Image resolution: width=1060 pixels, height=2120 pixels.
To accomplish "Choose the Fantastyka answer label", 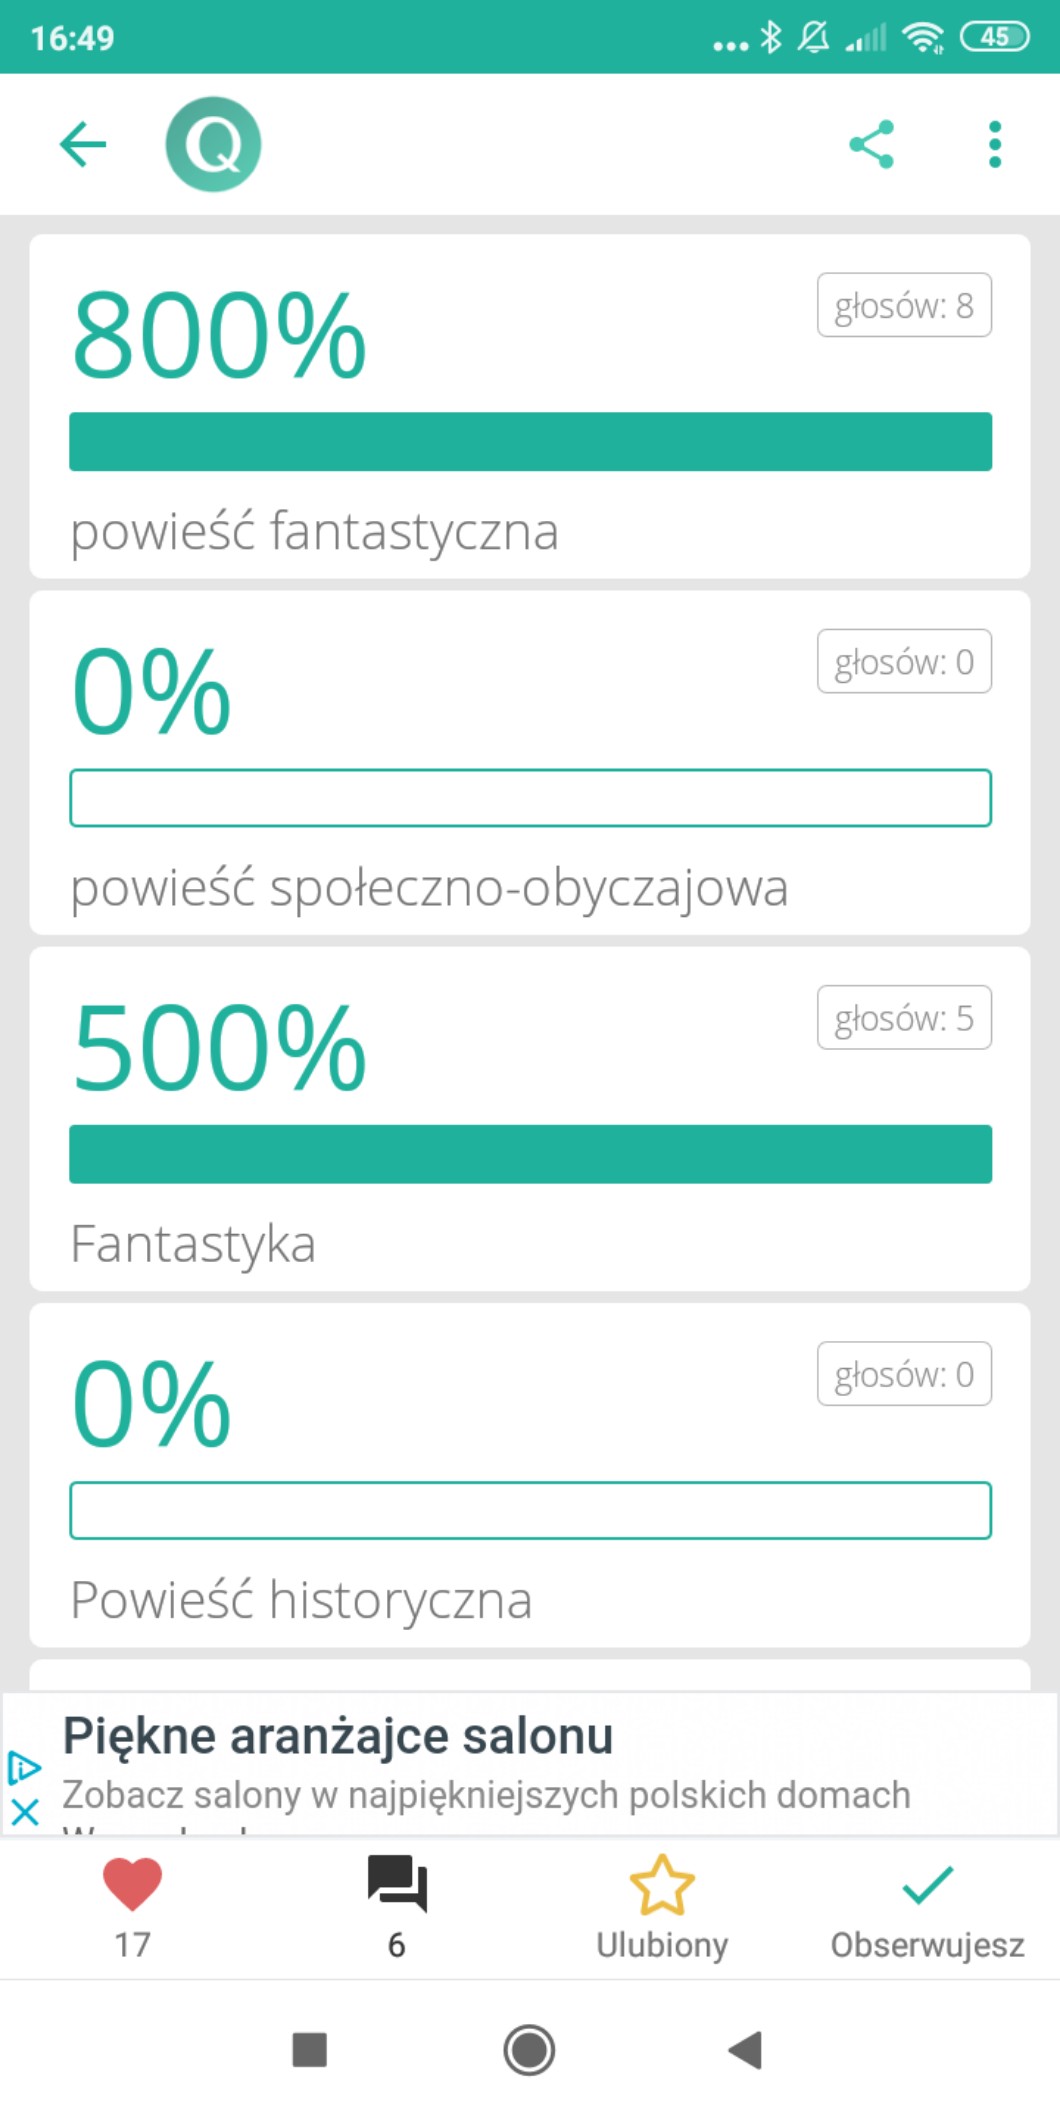I will point(193,1244).
